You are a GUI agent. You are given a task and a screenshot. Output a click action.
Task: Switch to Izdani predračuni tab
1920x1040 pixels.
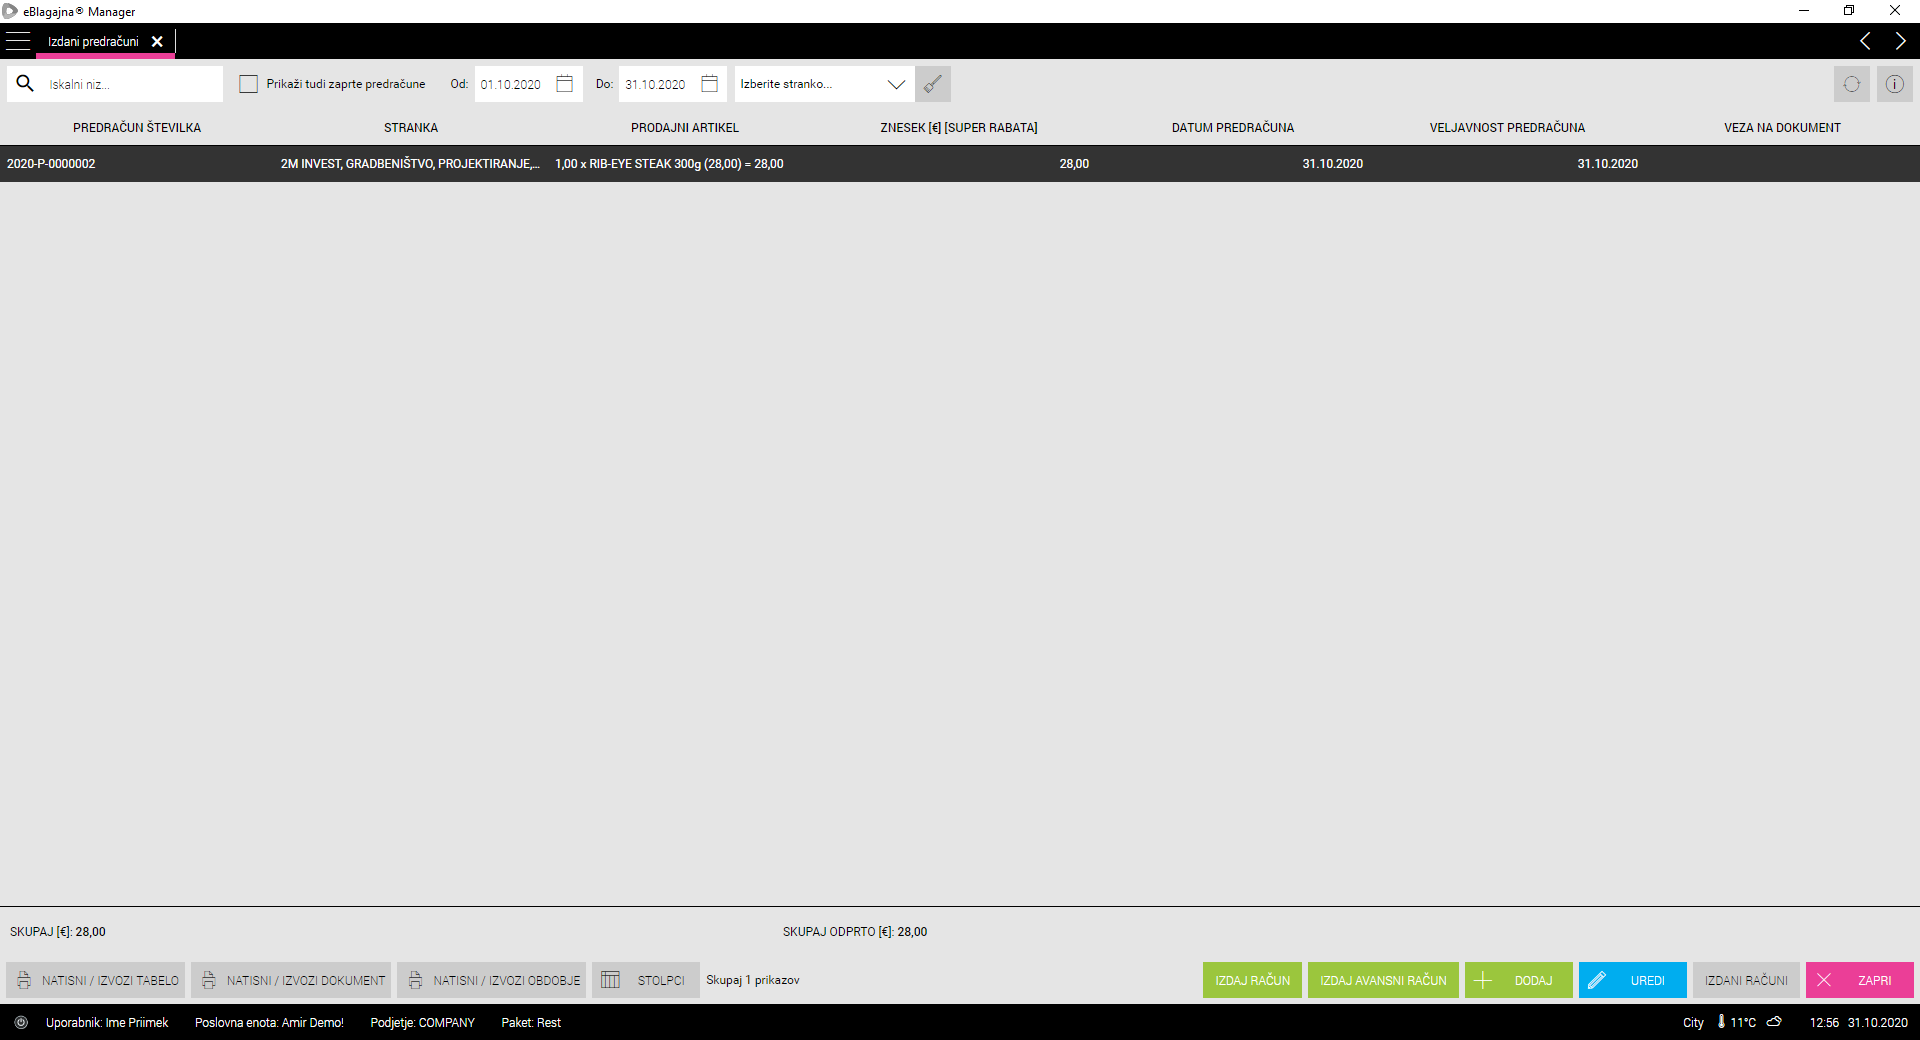[93, 41]
